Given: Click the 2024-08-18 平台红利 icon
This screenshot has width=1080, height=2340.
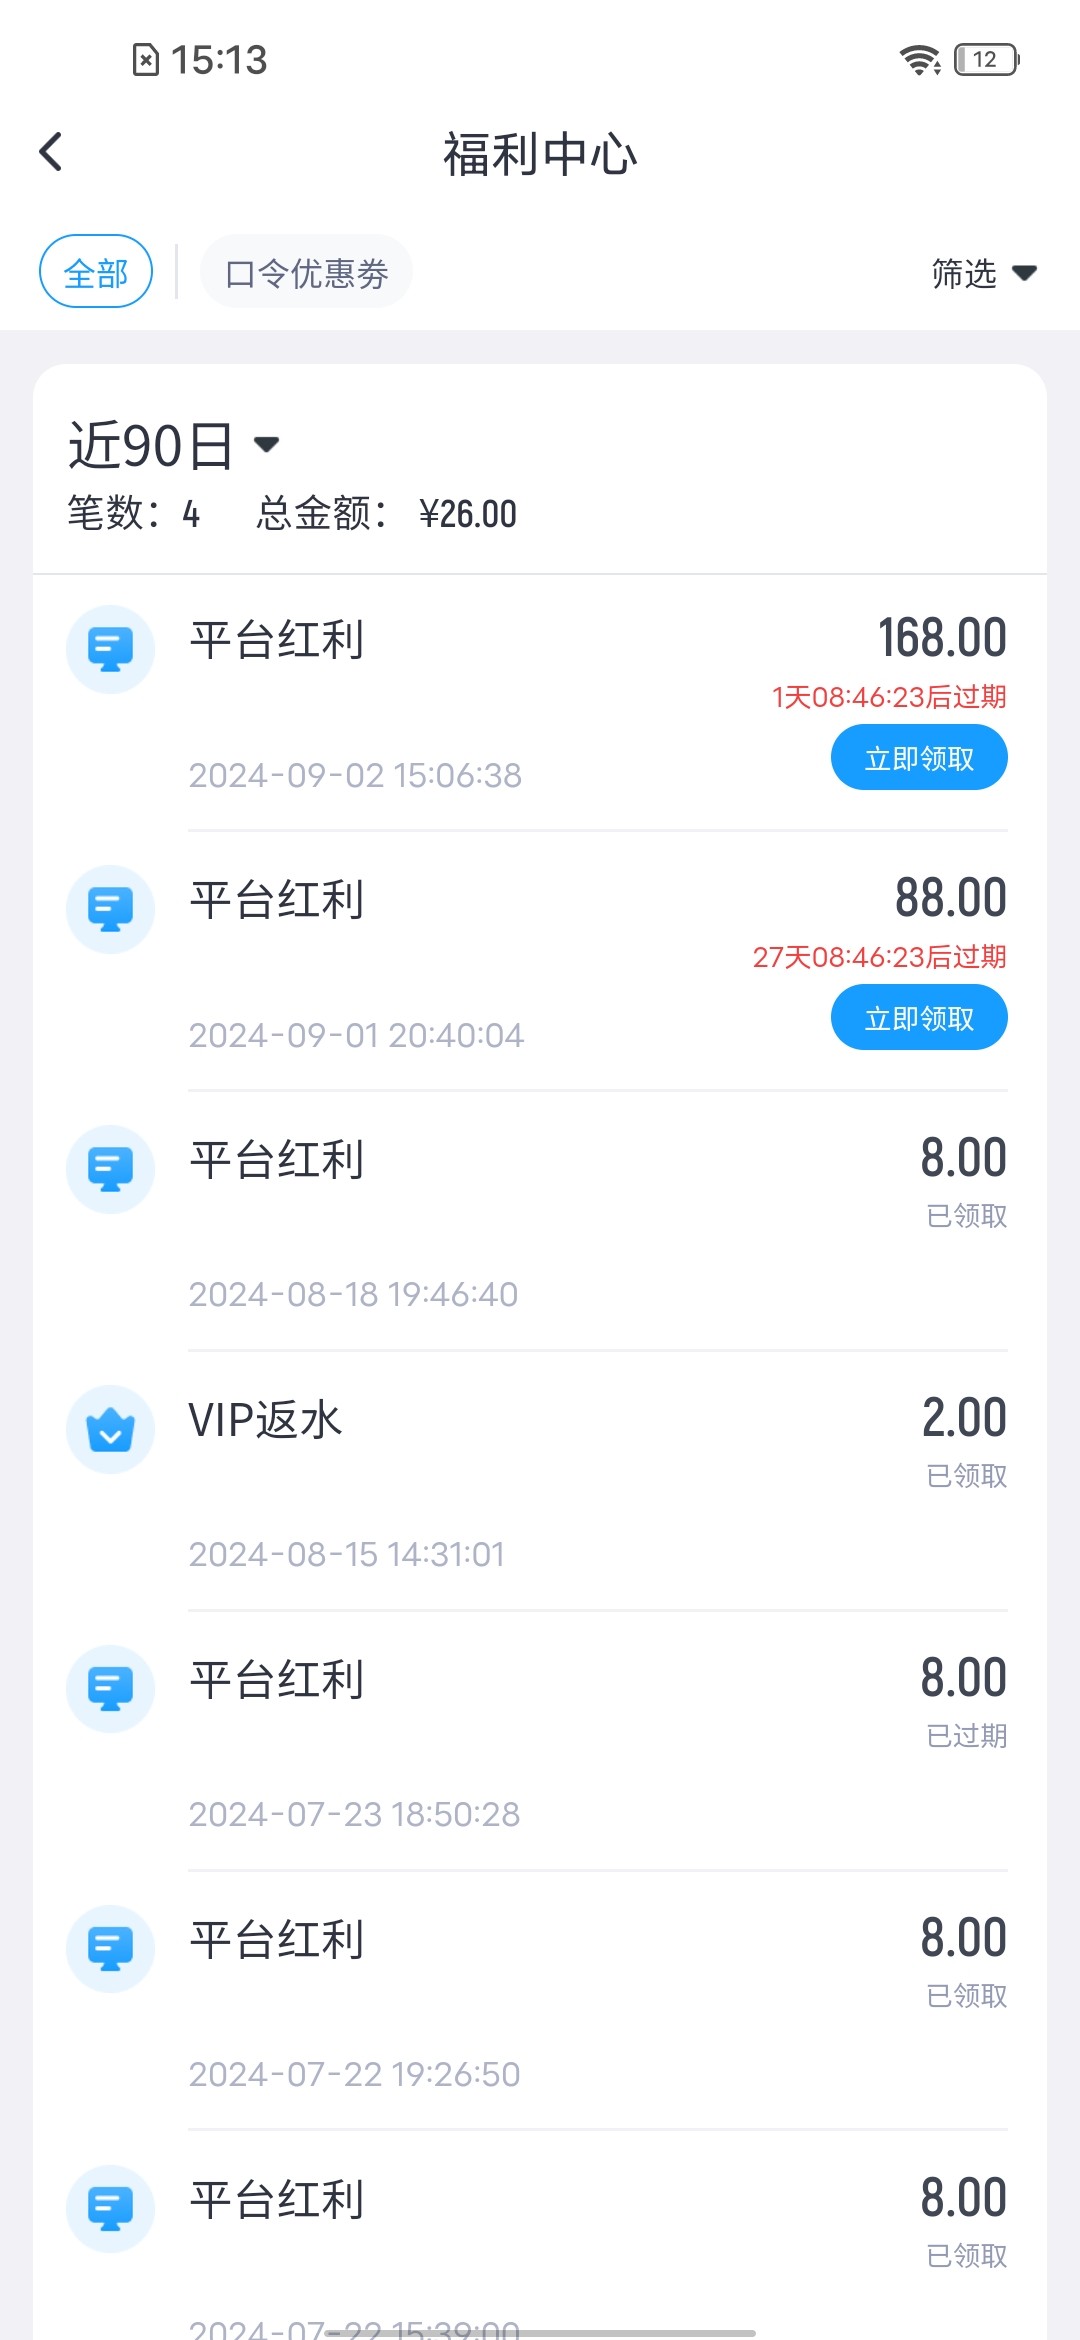Looking at the screenshot, I should coord(110,1169).
